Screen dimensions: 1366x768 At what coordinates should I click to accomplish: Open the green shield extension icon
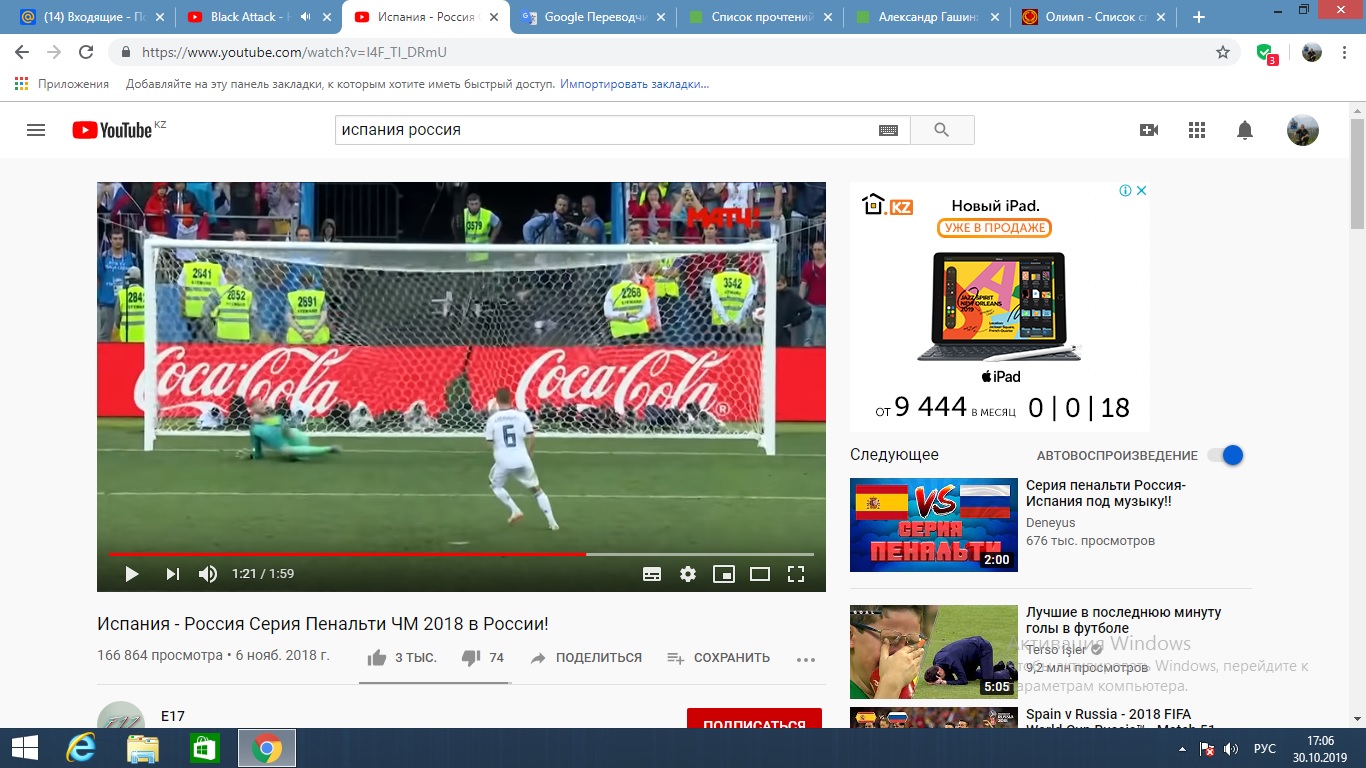pyautogui.click(x=1266, y=53)
